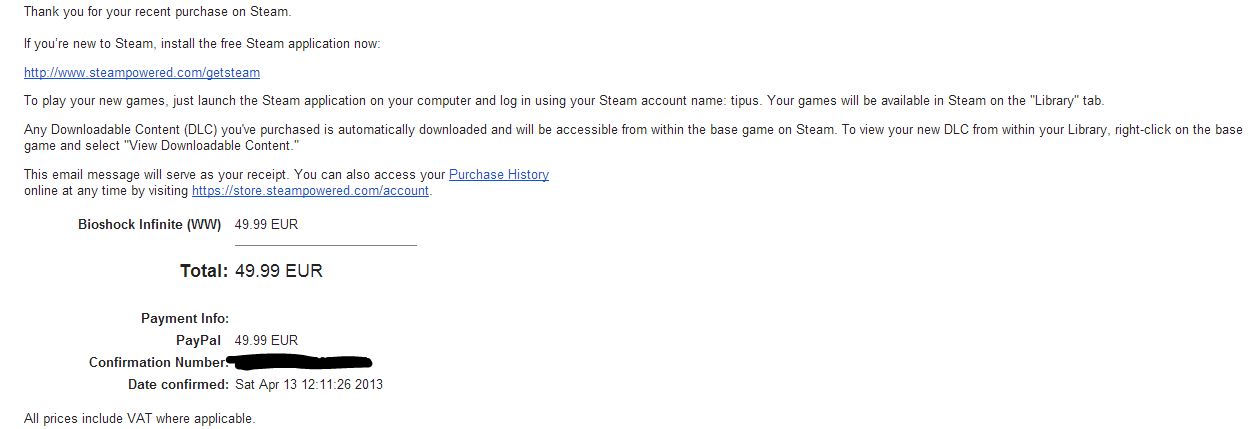Visit the store.steampowered.com/account link
1251x429 pixels.
pos(310,191)
